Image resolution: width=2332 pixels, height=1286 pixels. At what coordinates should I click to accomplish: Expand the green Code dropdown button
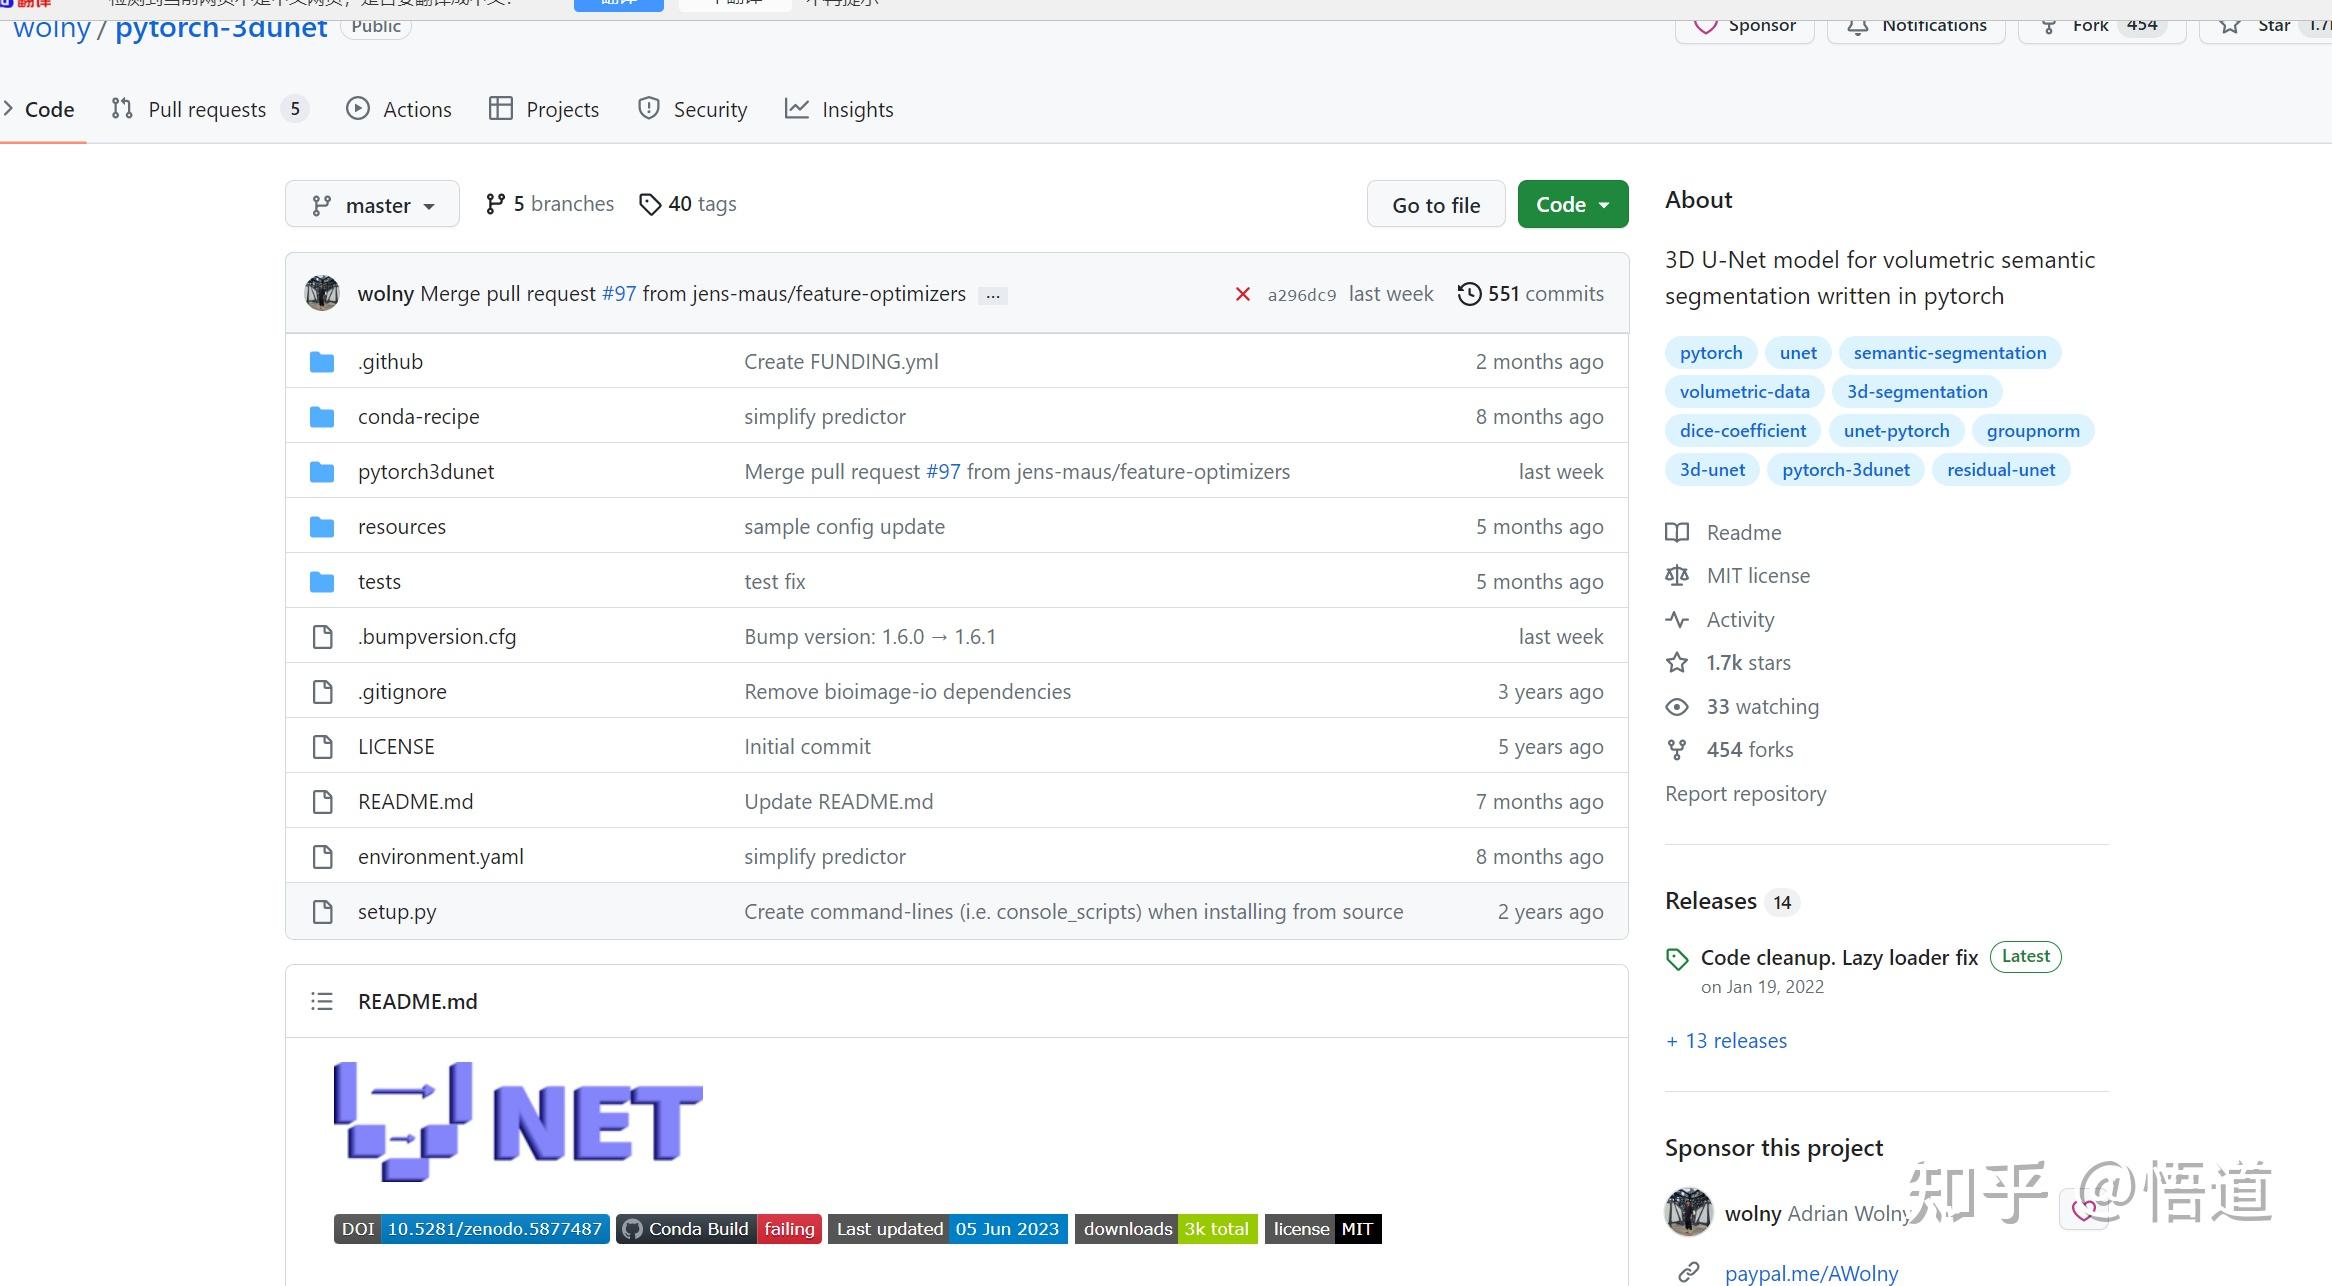pos(1572,205)
